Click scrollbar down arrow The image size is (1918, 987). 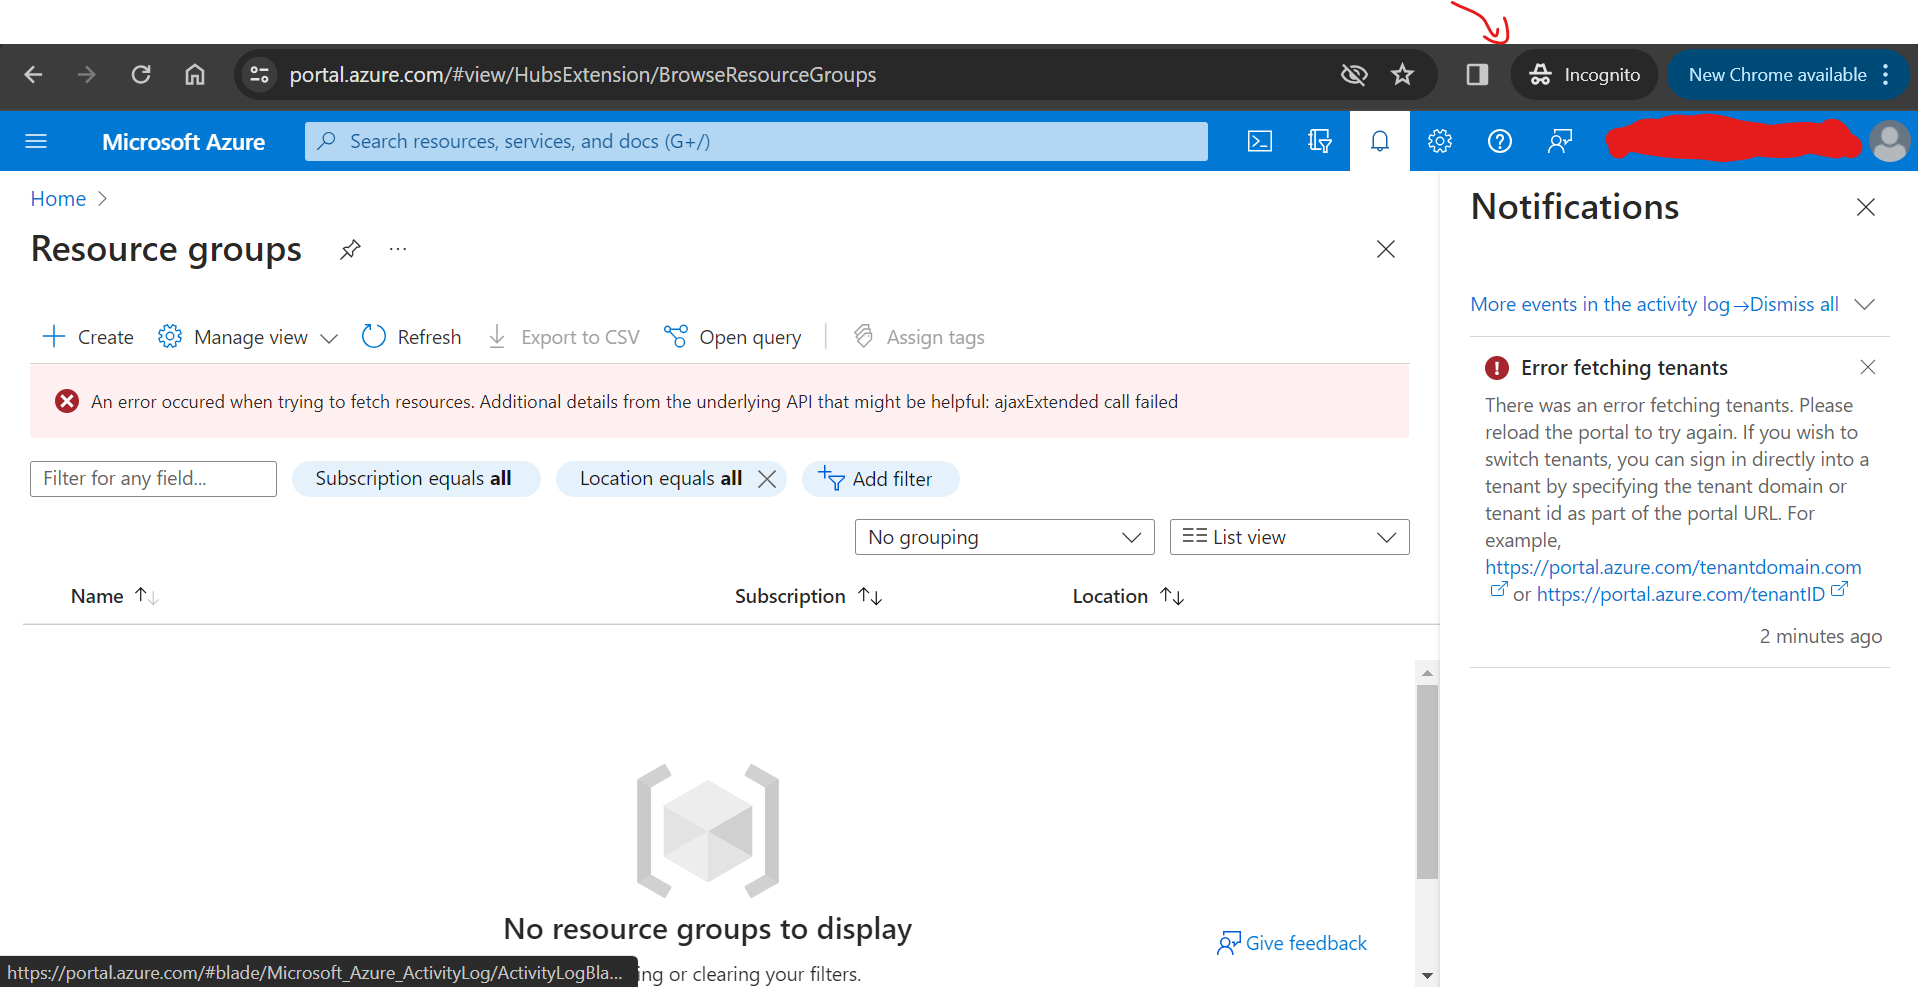click(x=1427, y=975)
